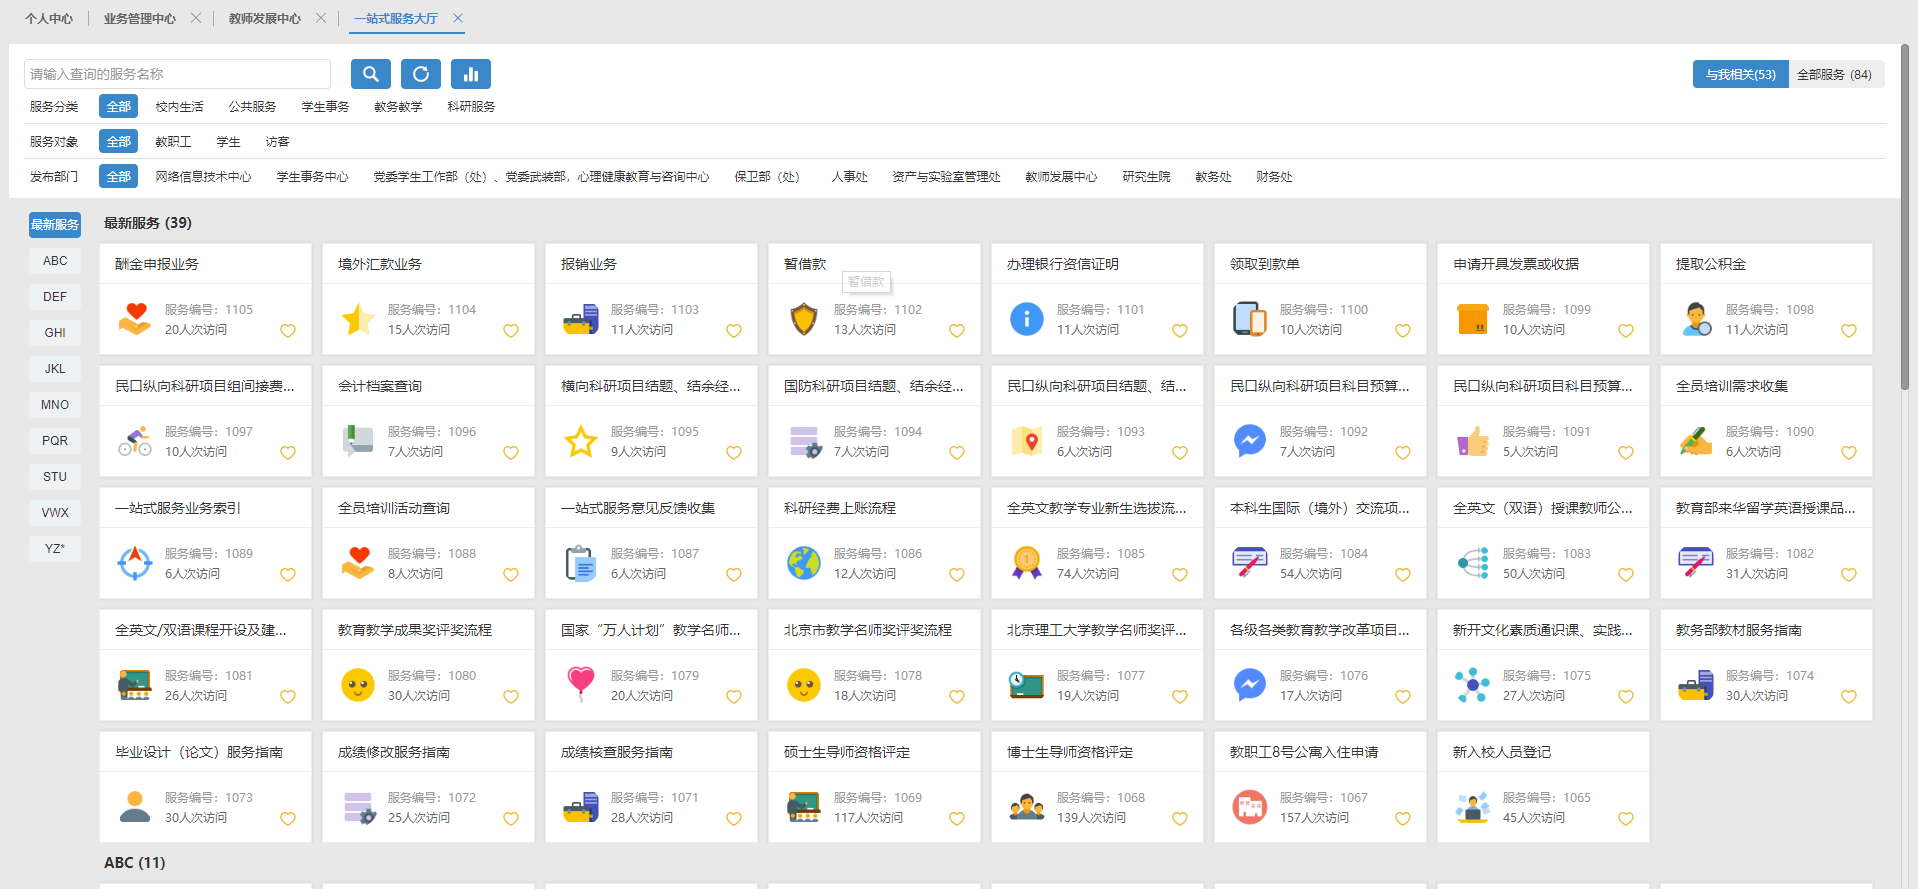Click the medal icon of 全英文教学专业新生选拔
This screenshot has width=1918, height=889.
(x=1027, y=564)
